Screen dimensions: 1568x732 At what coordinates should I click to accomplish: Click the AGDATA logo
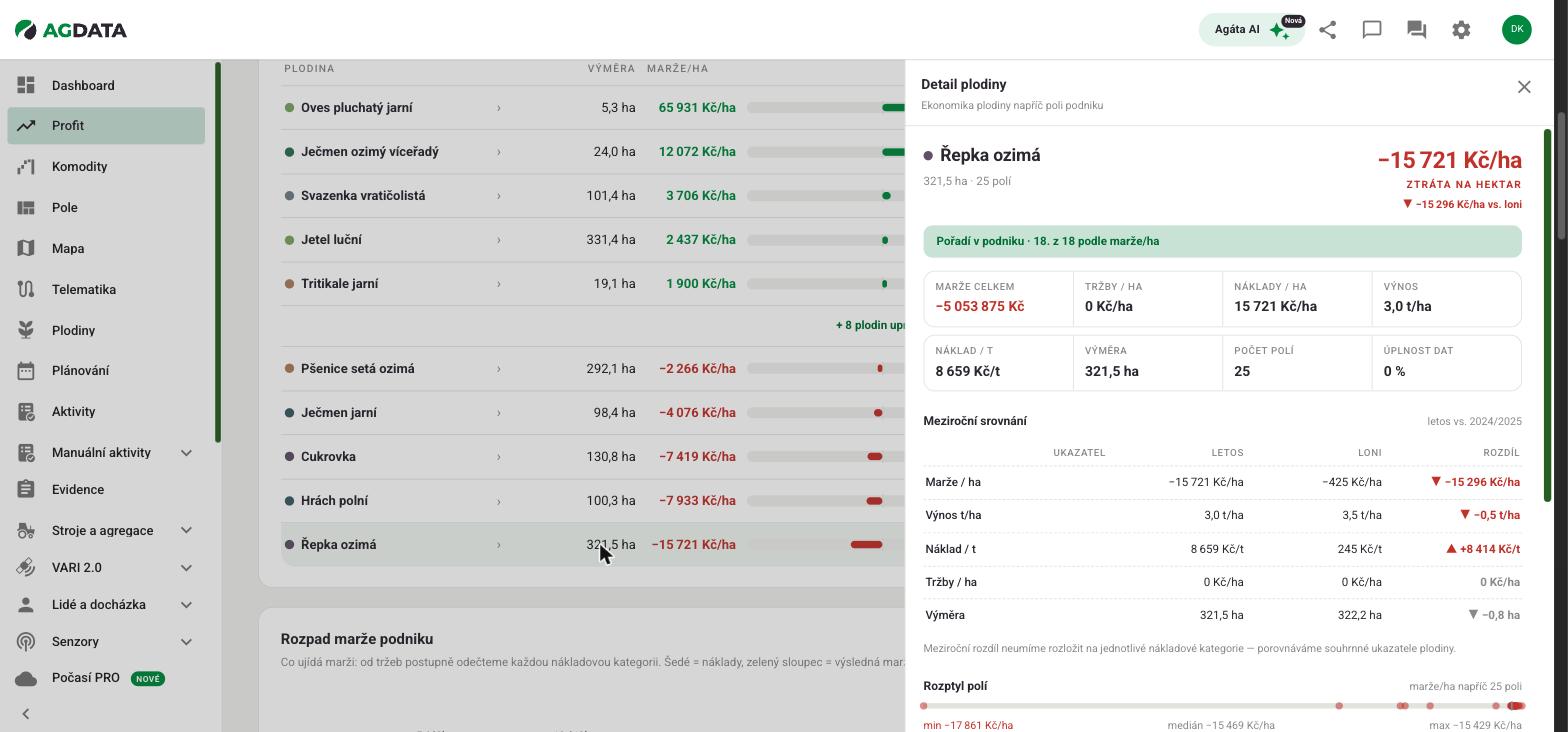(x=71, y=30)
